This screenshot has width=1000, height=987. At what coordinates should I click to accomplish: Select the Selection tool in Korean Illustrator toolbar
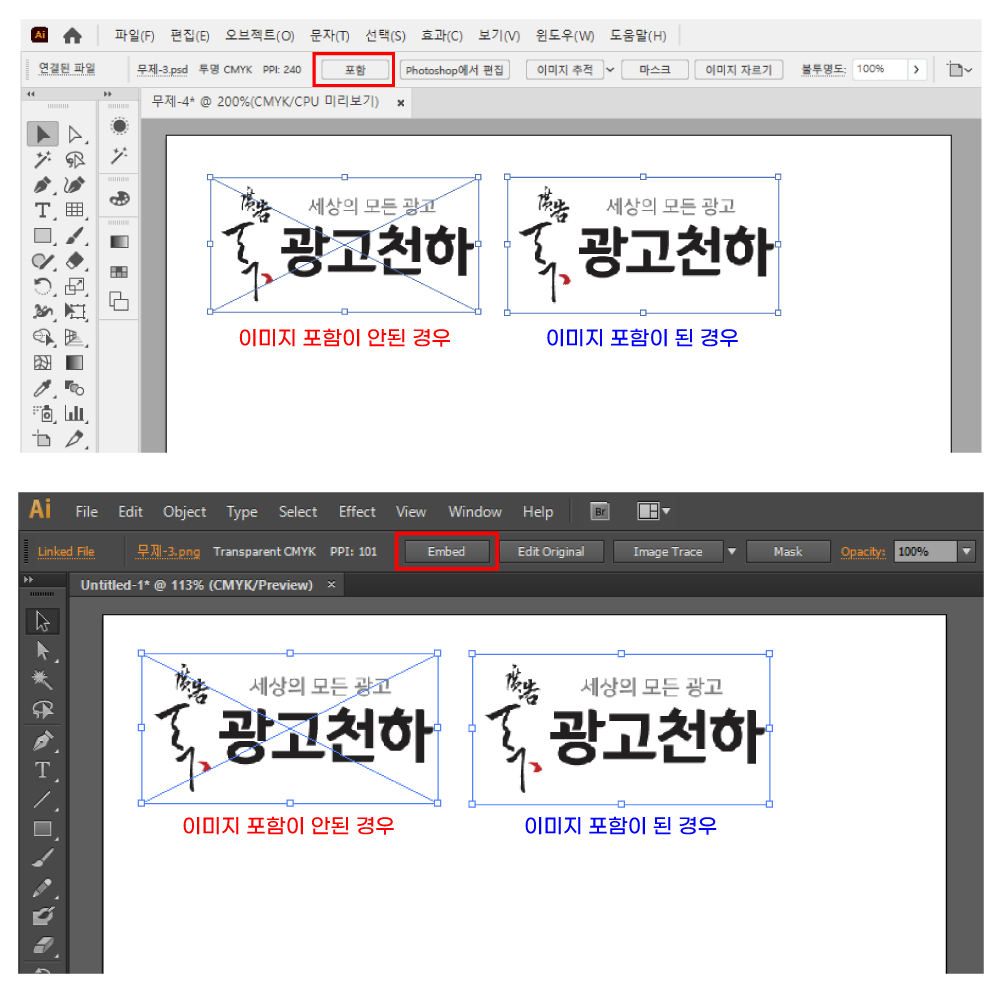[x=43, y=135]
